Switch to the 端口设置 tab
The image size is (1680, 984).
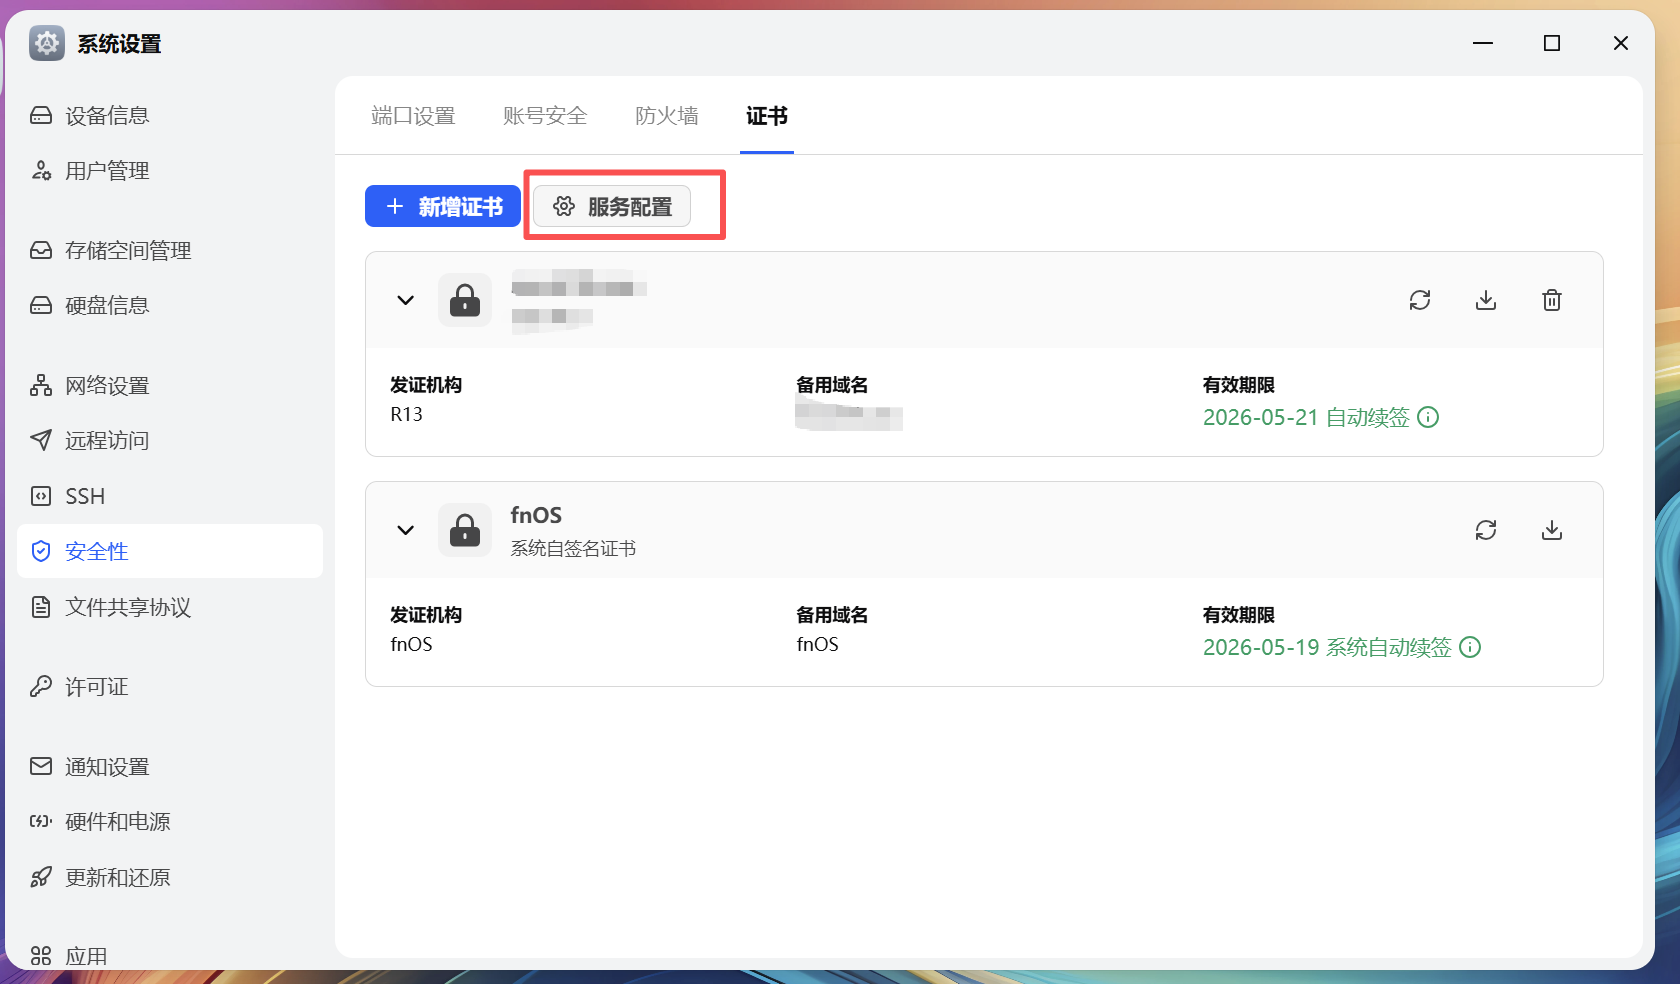pyautogui.click(x=413, y=116)
